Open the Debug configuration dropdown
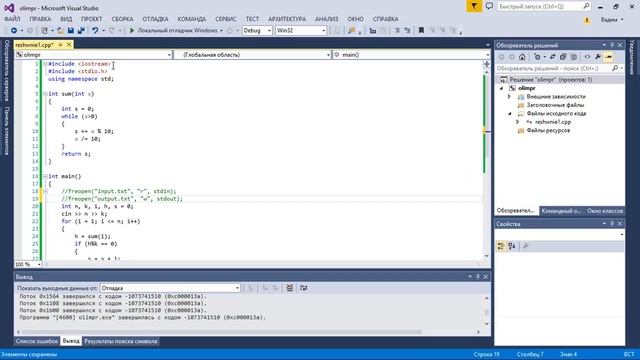Viewport: 640px width, 360px height. click(257, 31)
